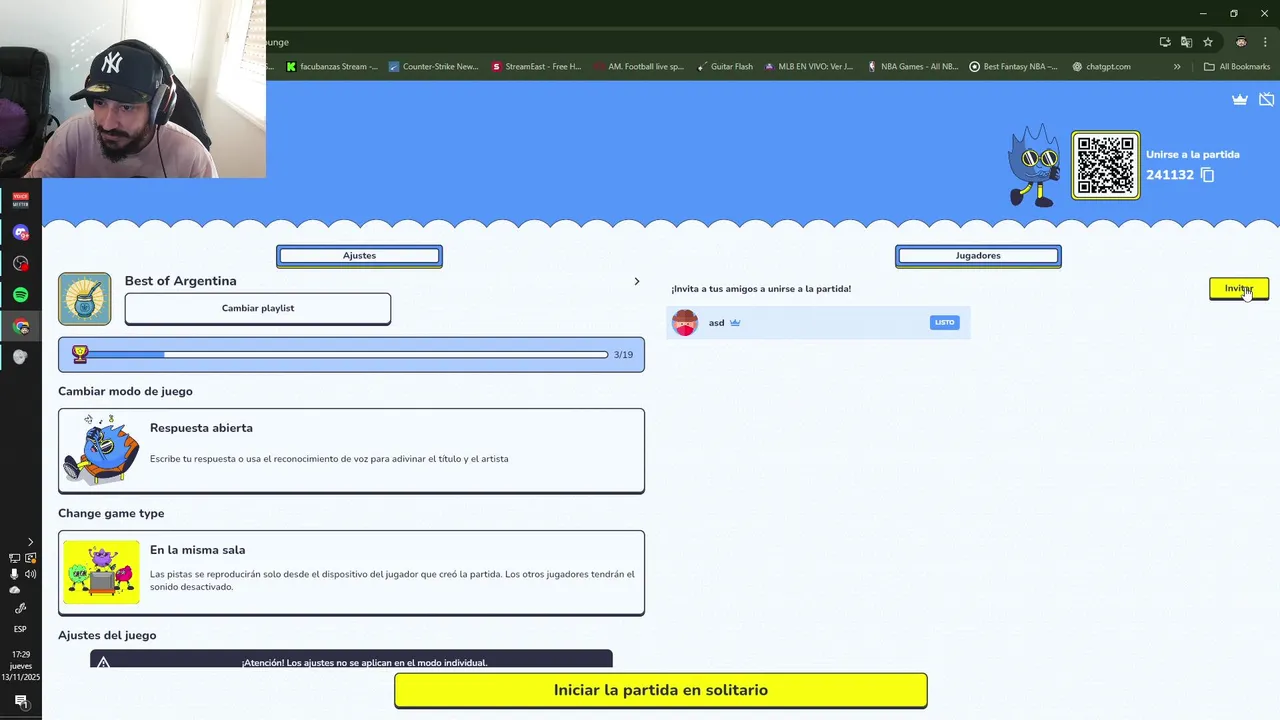The image size is (1280, 720).
Task: Click the blue mascot character beside the QR code
Action: pyautogui.click(x=1034, y=165)
